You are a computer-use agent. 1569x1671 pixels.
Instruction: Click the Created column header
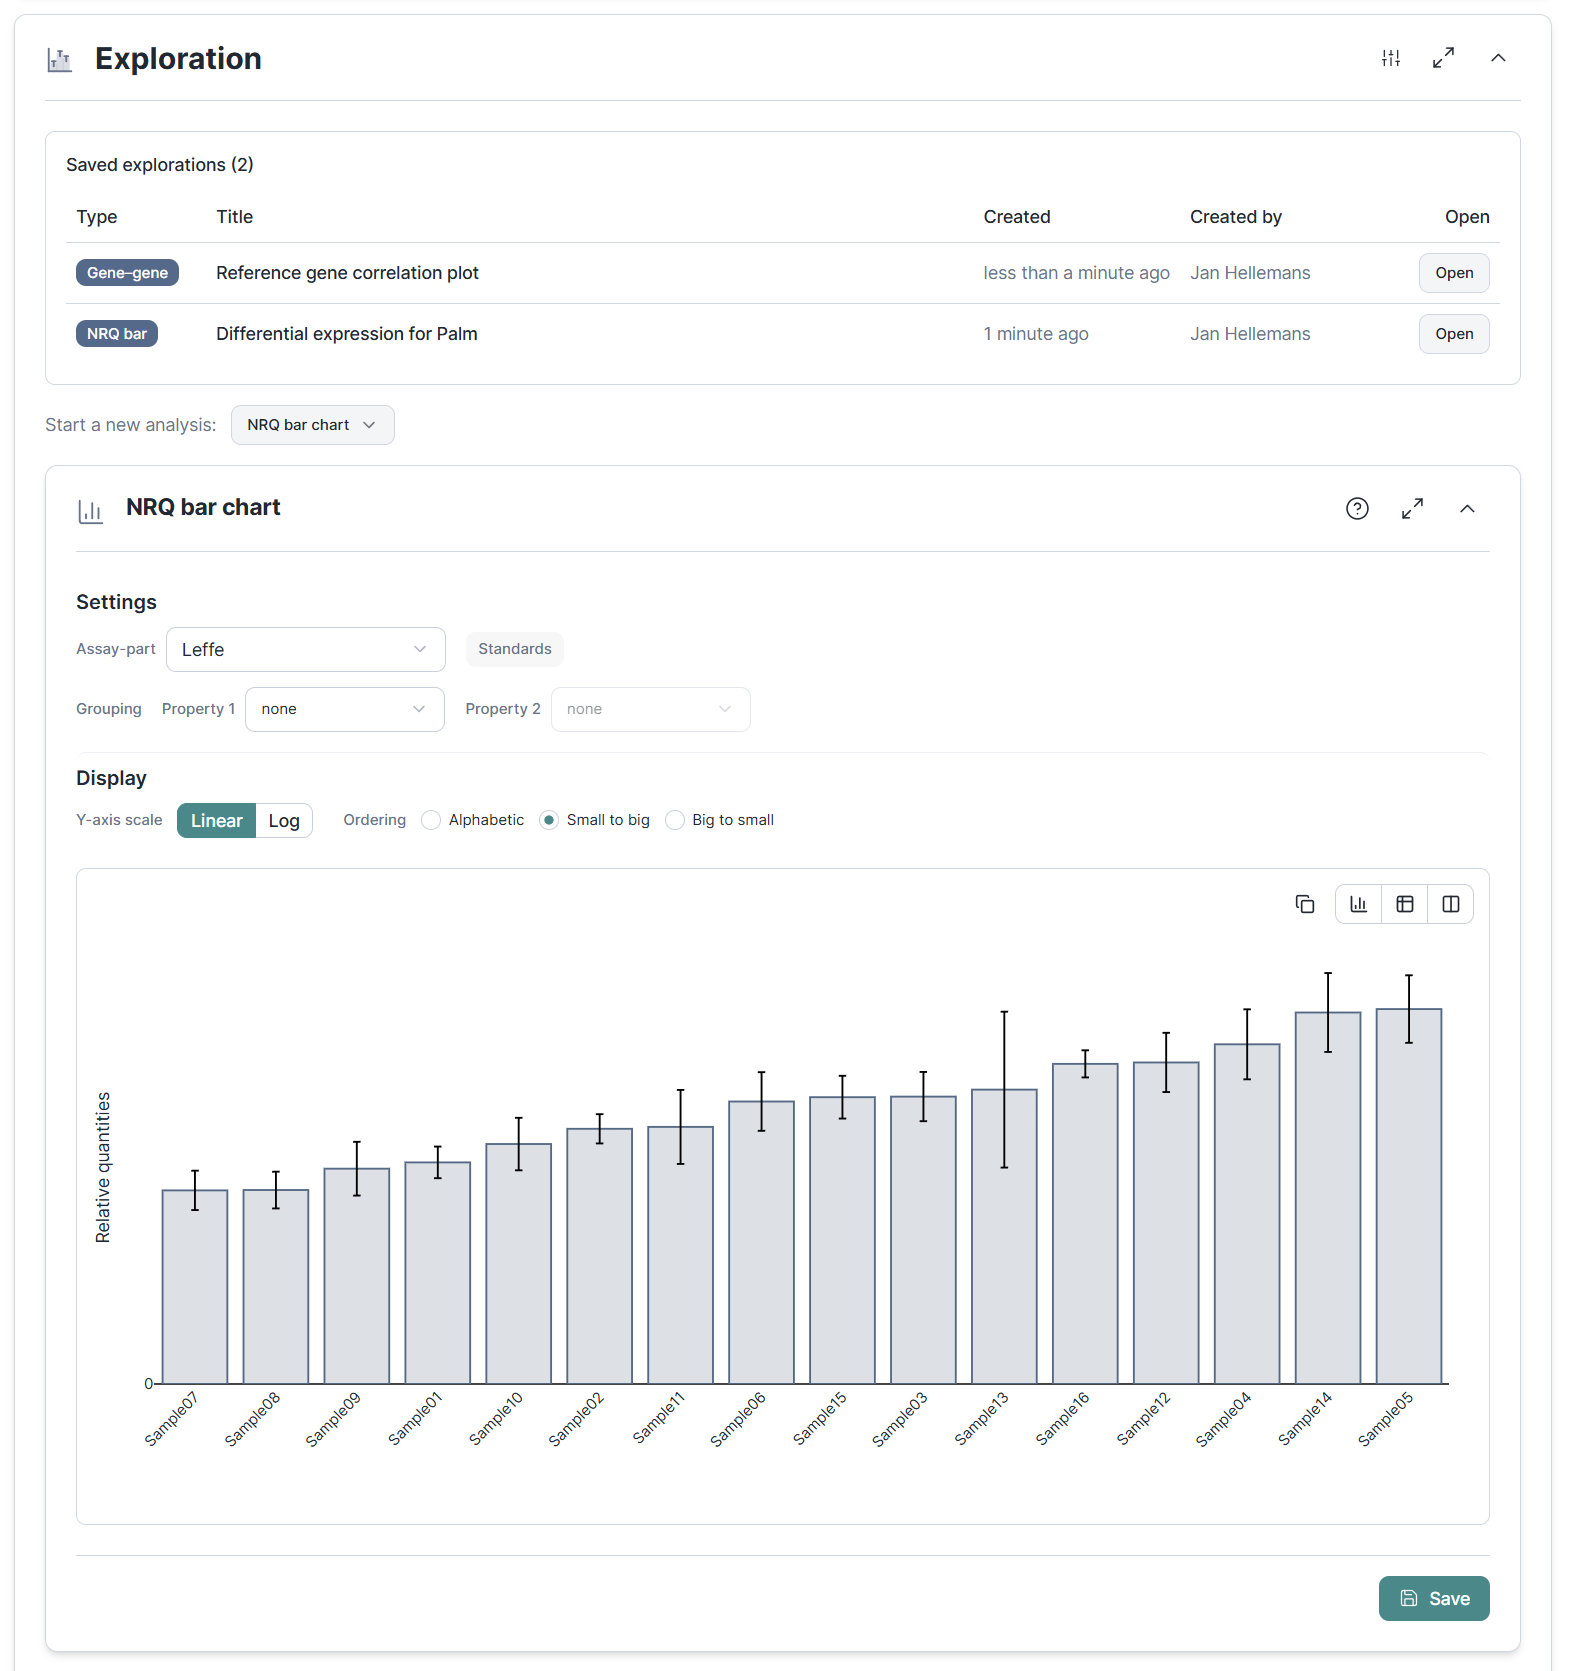tap(1017, 217)
